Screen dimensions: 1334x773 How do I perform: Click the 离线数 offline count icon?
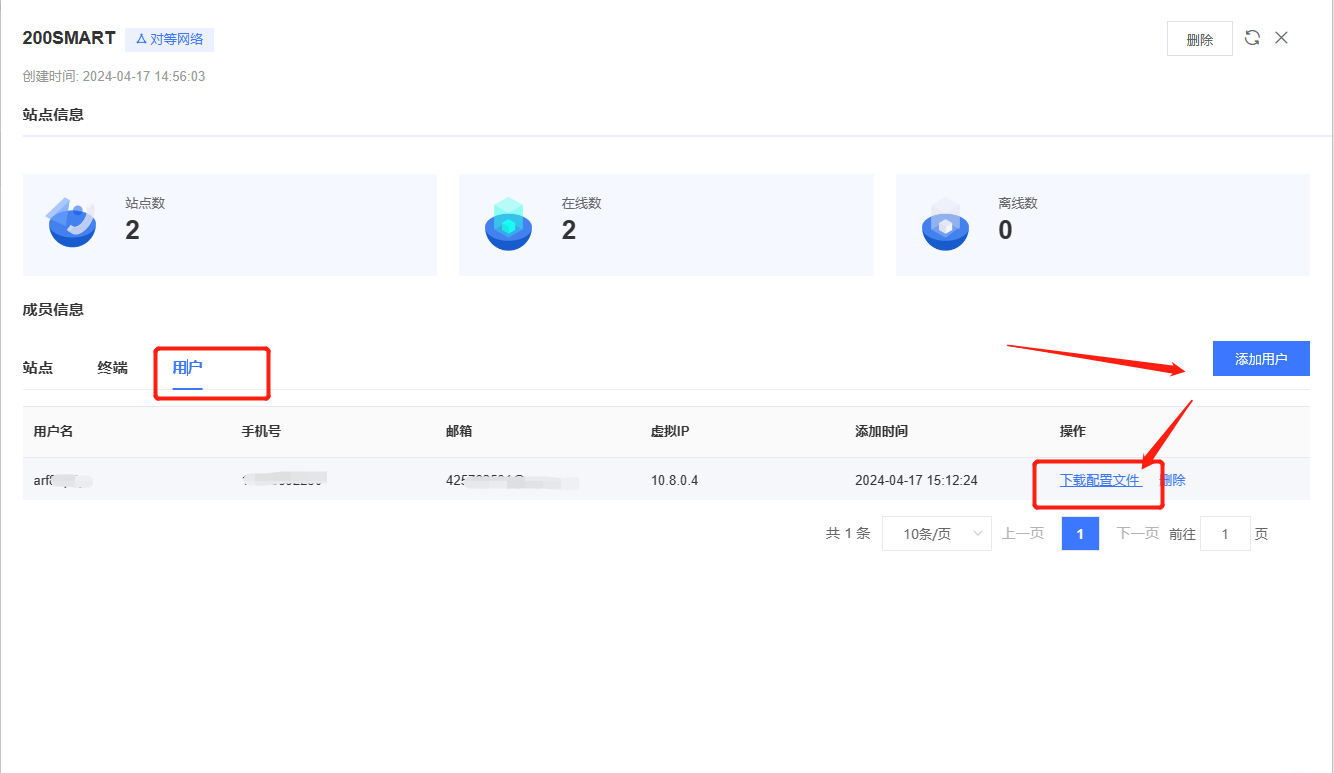(945, 224)
